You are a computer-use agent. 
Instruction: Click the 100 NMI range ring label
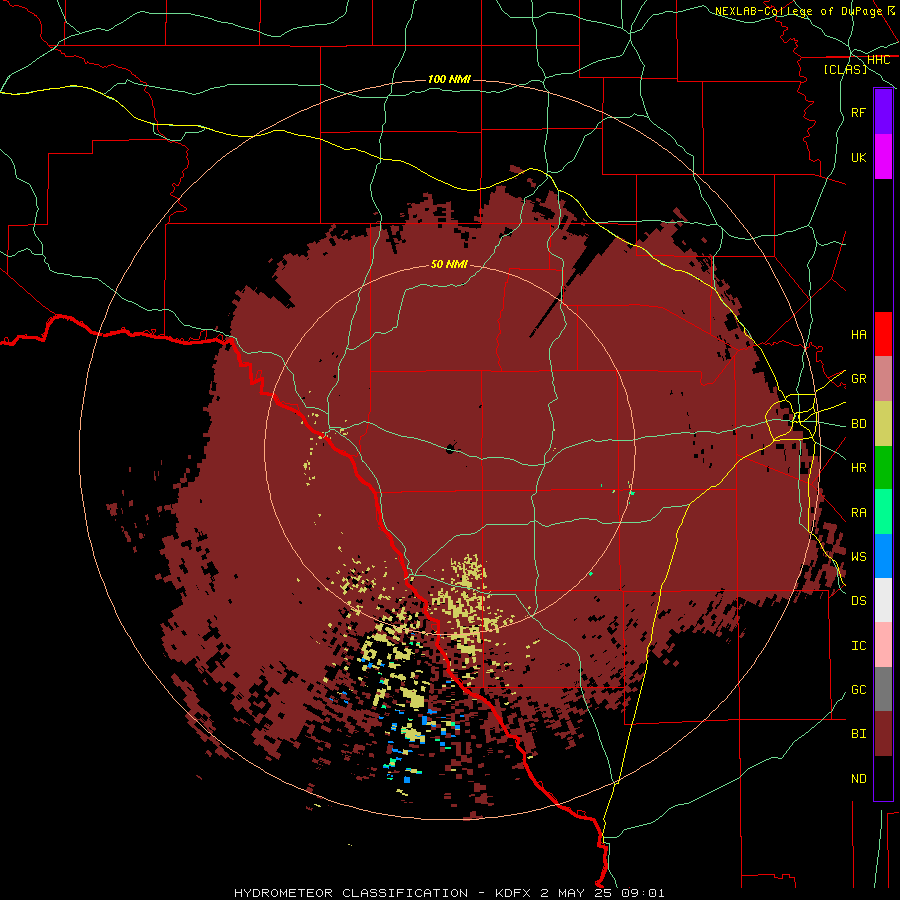(x=449, y=79)
